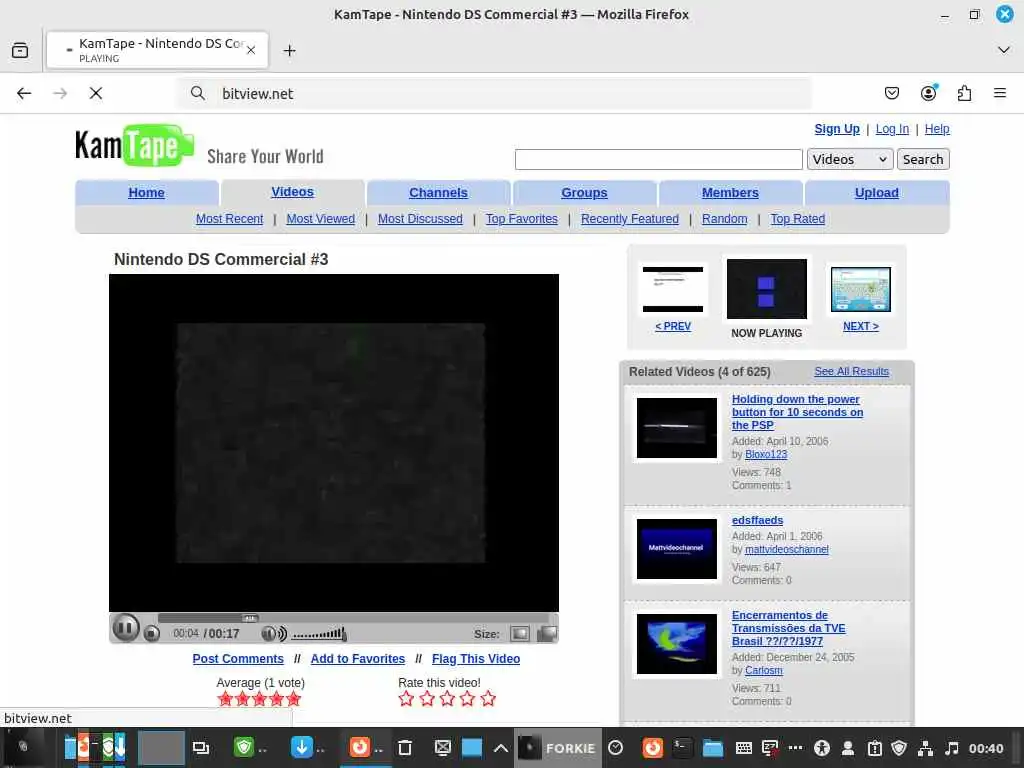This screenshot has width=1024, height=768.
Task: Open the Most Viewed videos link
Action: pos(321,219)
